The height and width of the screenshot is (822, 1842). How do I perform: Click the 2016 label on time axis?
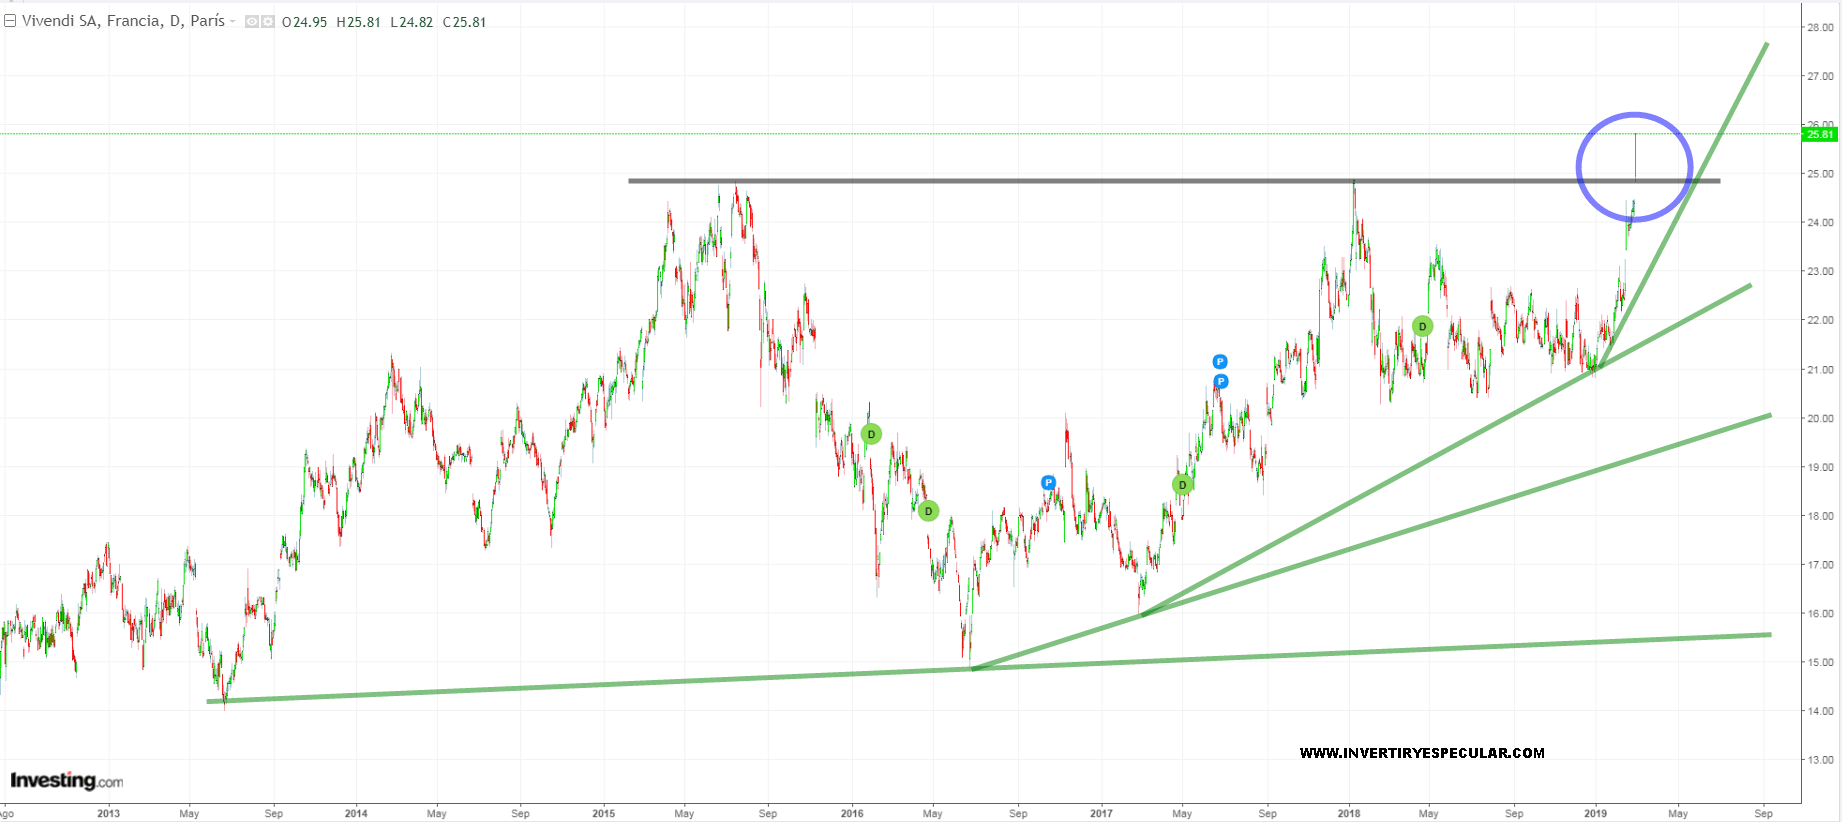[x=851, y=813]
